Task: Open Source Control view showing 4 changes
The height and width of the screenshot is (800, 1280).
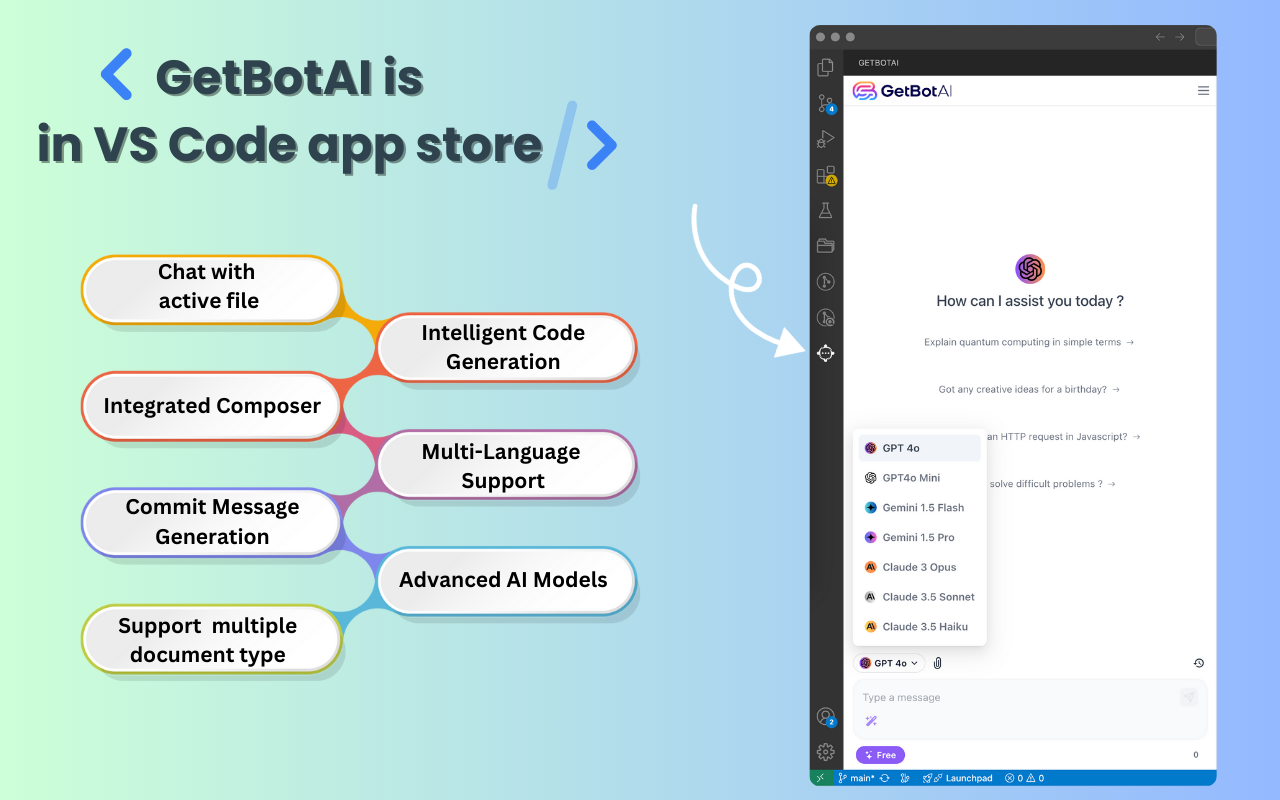Action: 823,103
